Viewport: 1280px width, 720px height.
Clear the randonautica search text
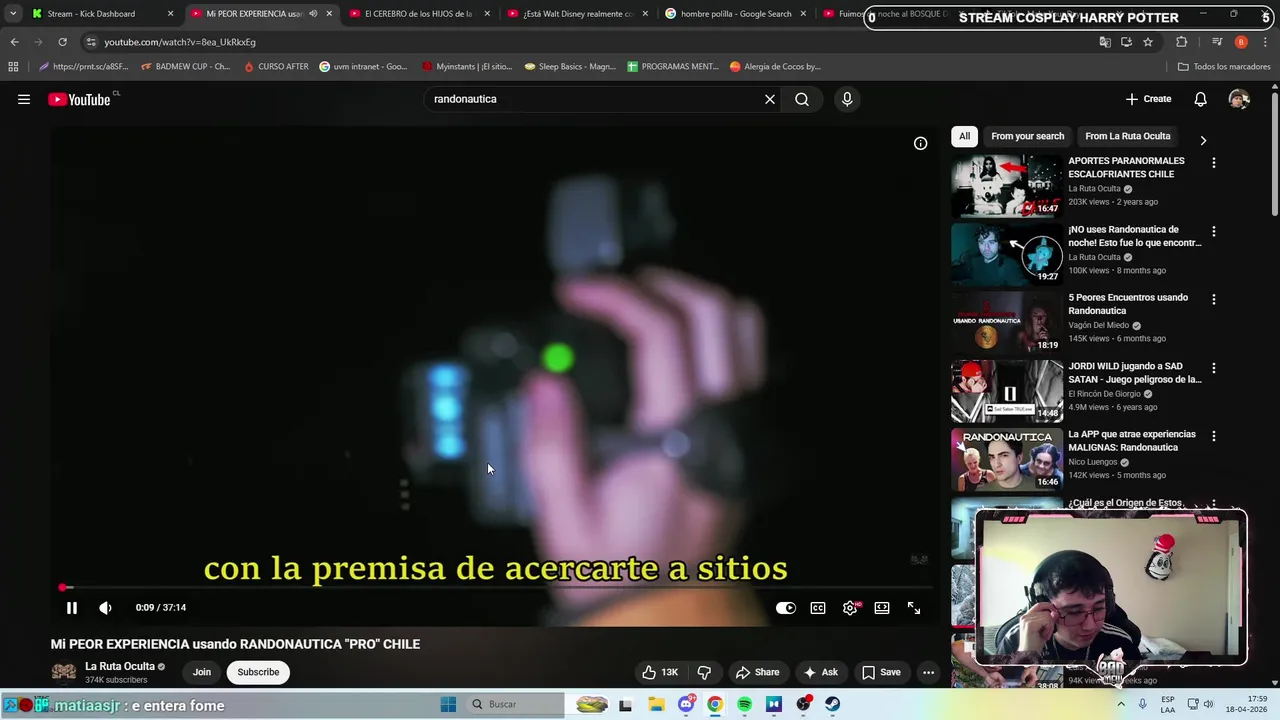(x=770, y=99)
